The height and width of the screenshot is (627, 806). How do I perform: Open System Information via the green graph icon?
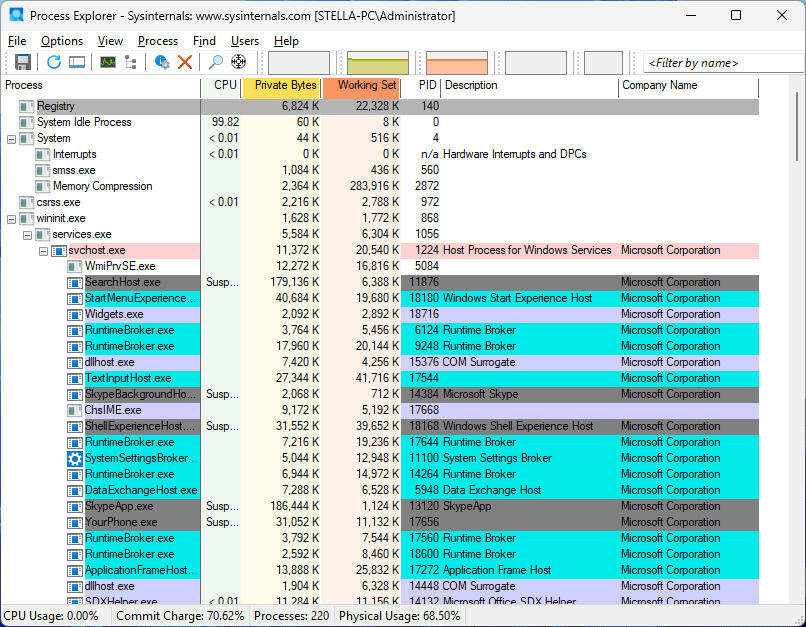107,62
